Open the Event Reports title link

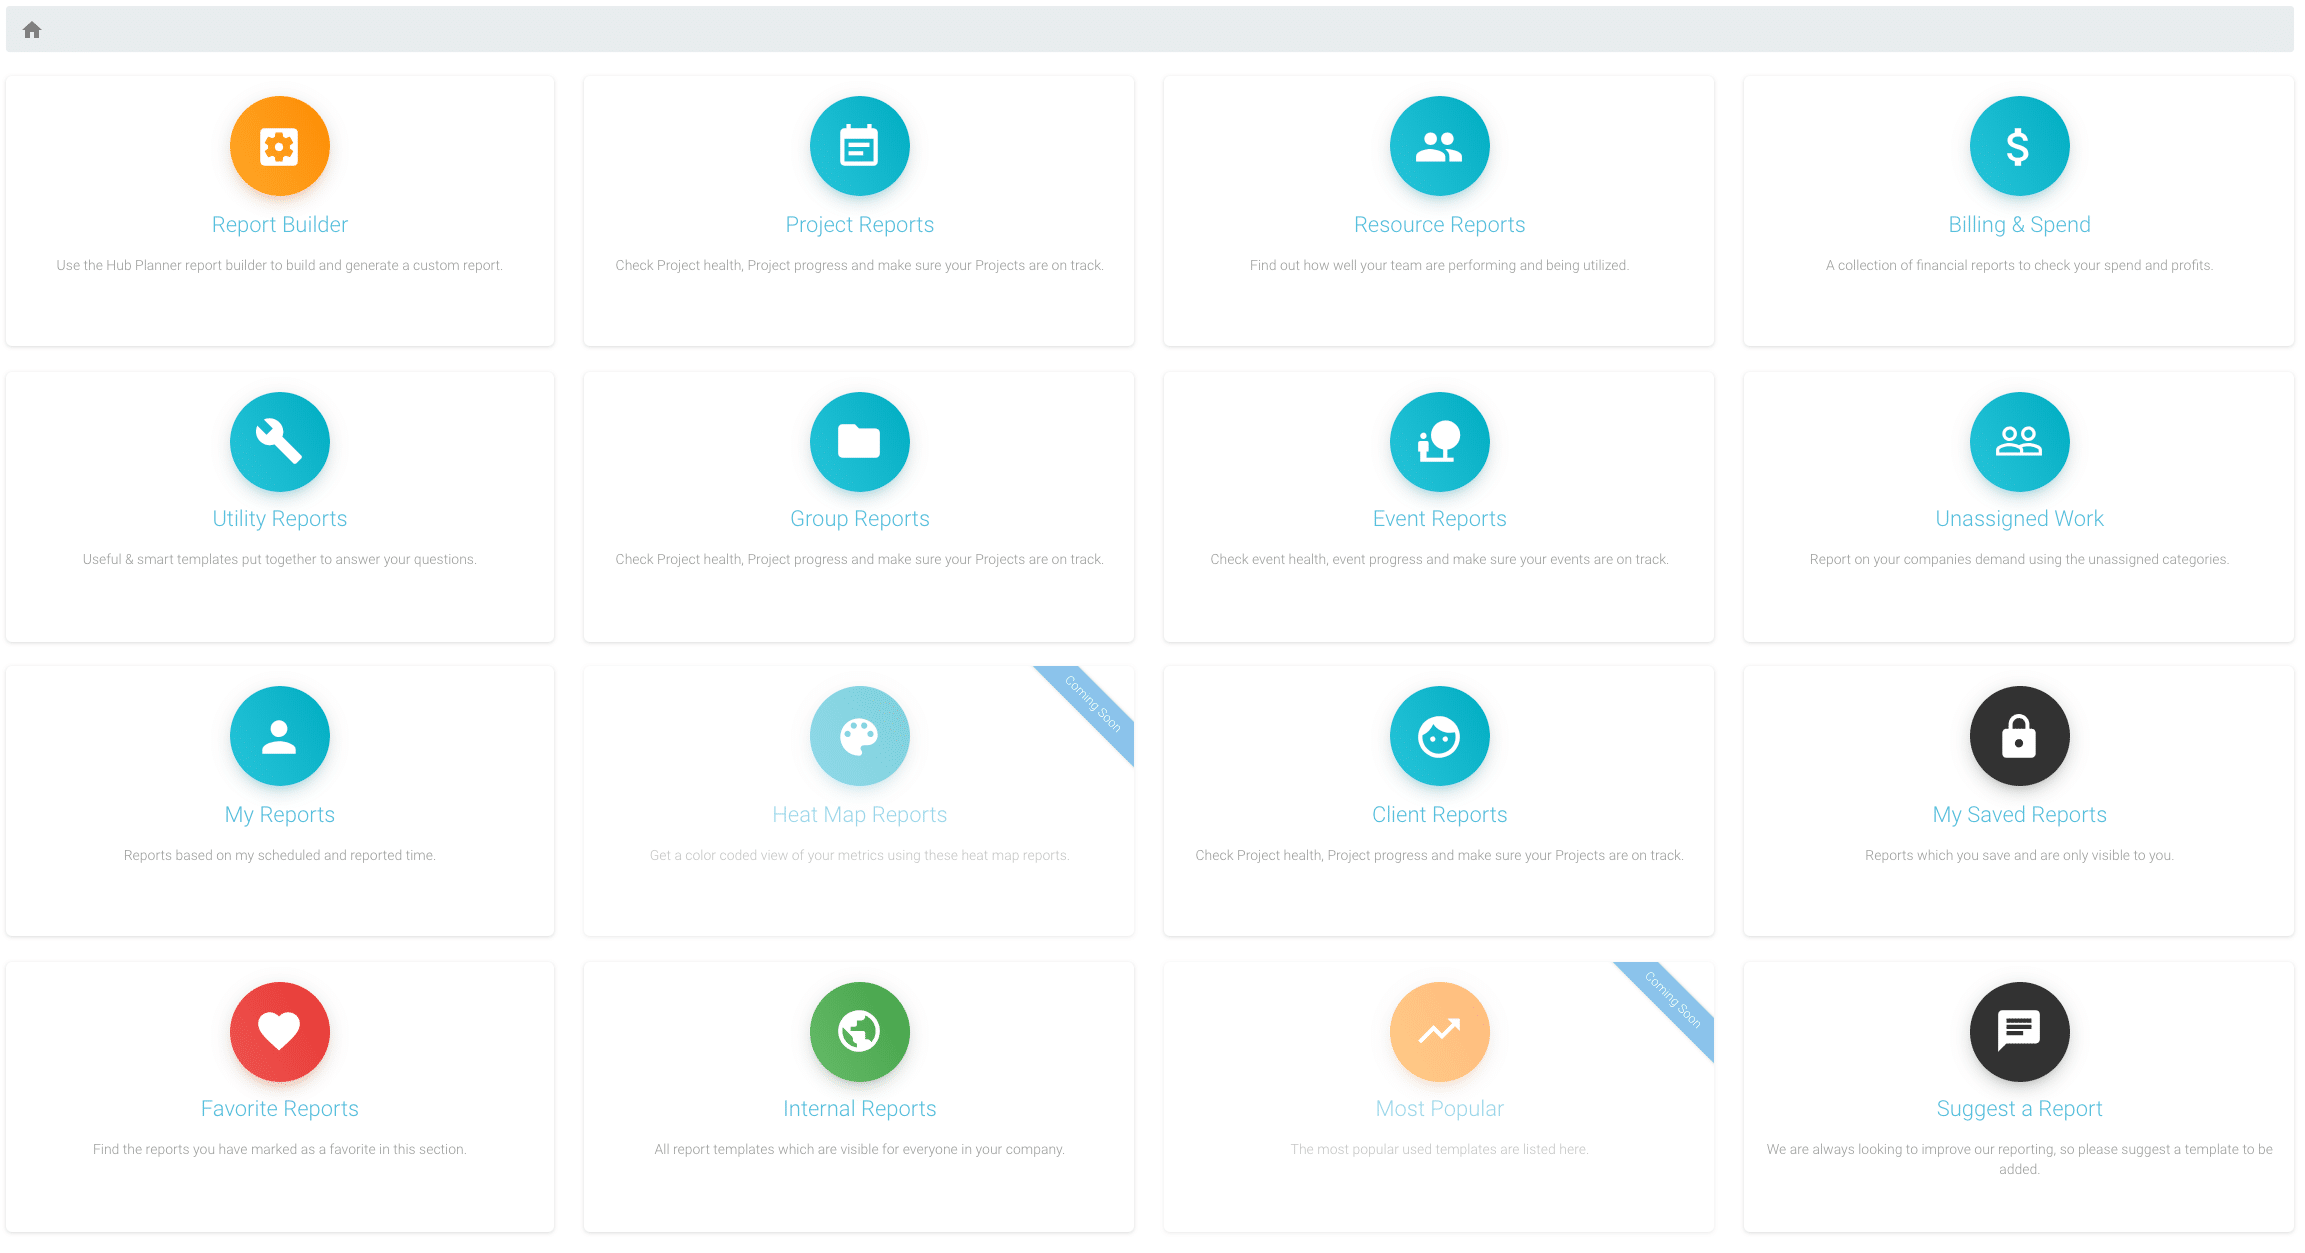[x=1440, y=519]
